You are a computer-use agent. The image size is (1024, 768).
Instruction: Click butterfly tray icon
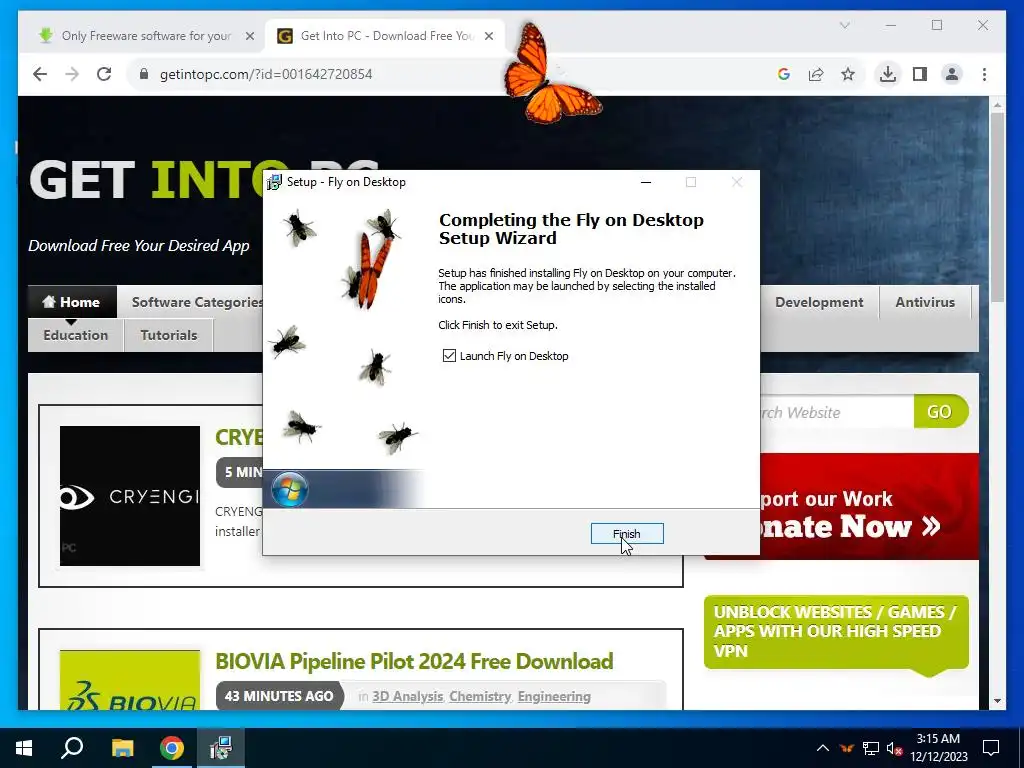click(846, 748)
